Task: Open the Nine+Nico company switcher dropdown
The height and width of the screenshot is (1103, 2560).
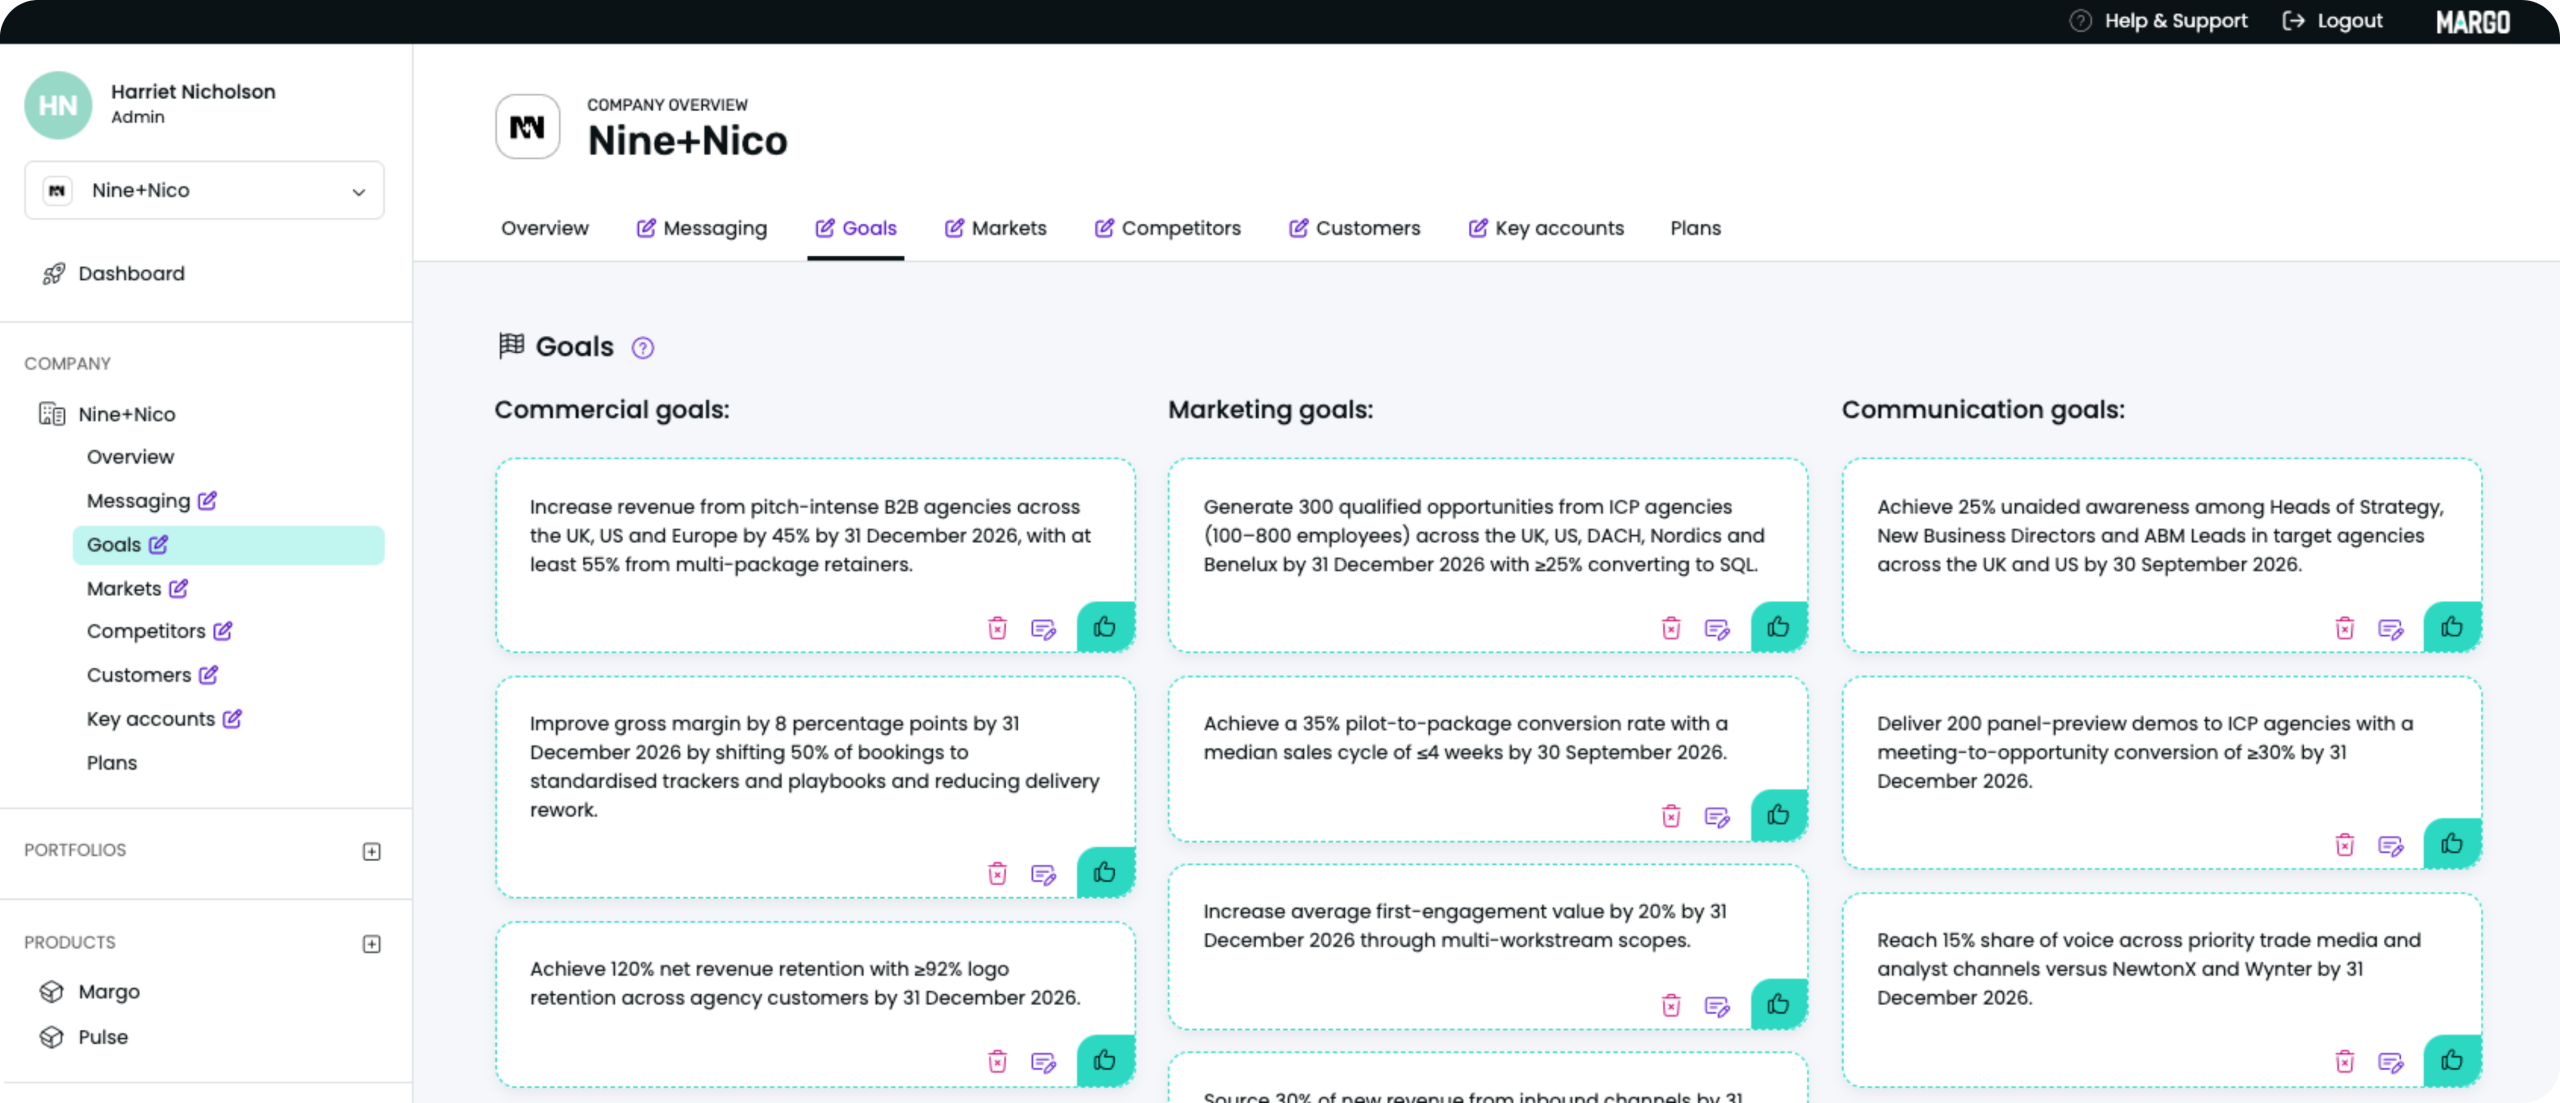Action: pyautogui.click(x=204, y=190)
